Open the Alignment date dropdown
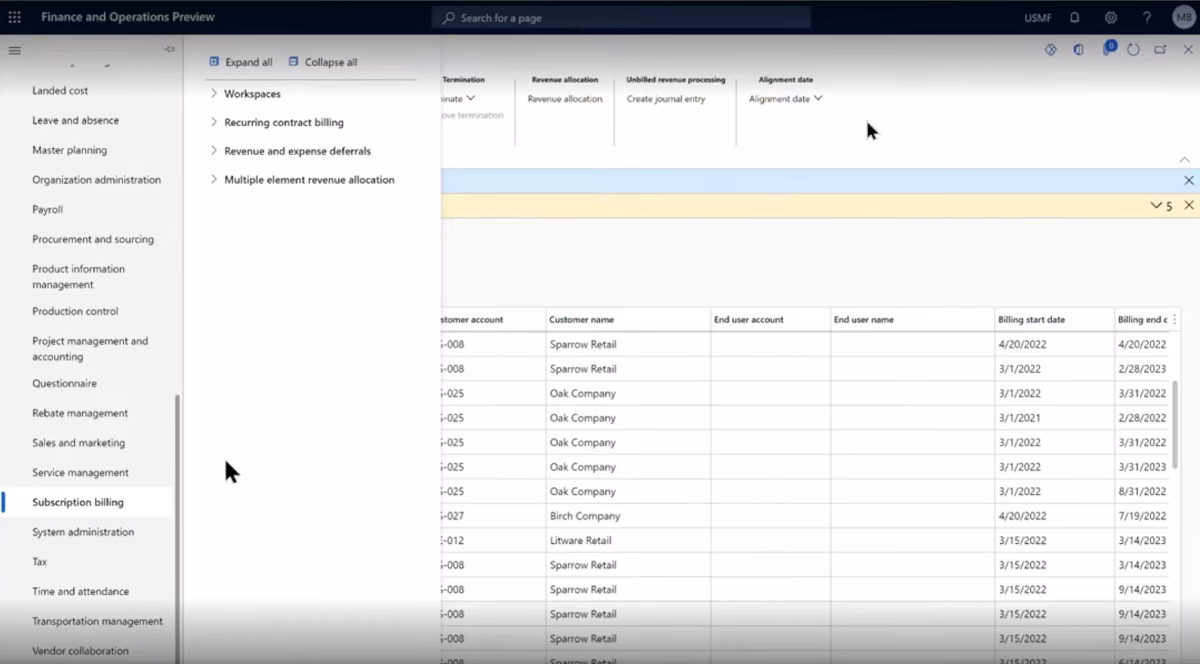This screenshot has width=1200, height=664. tap(786, 99)
